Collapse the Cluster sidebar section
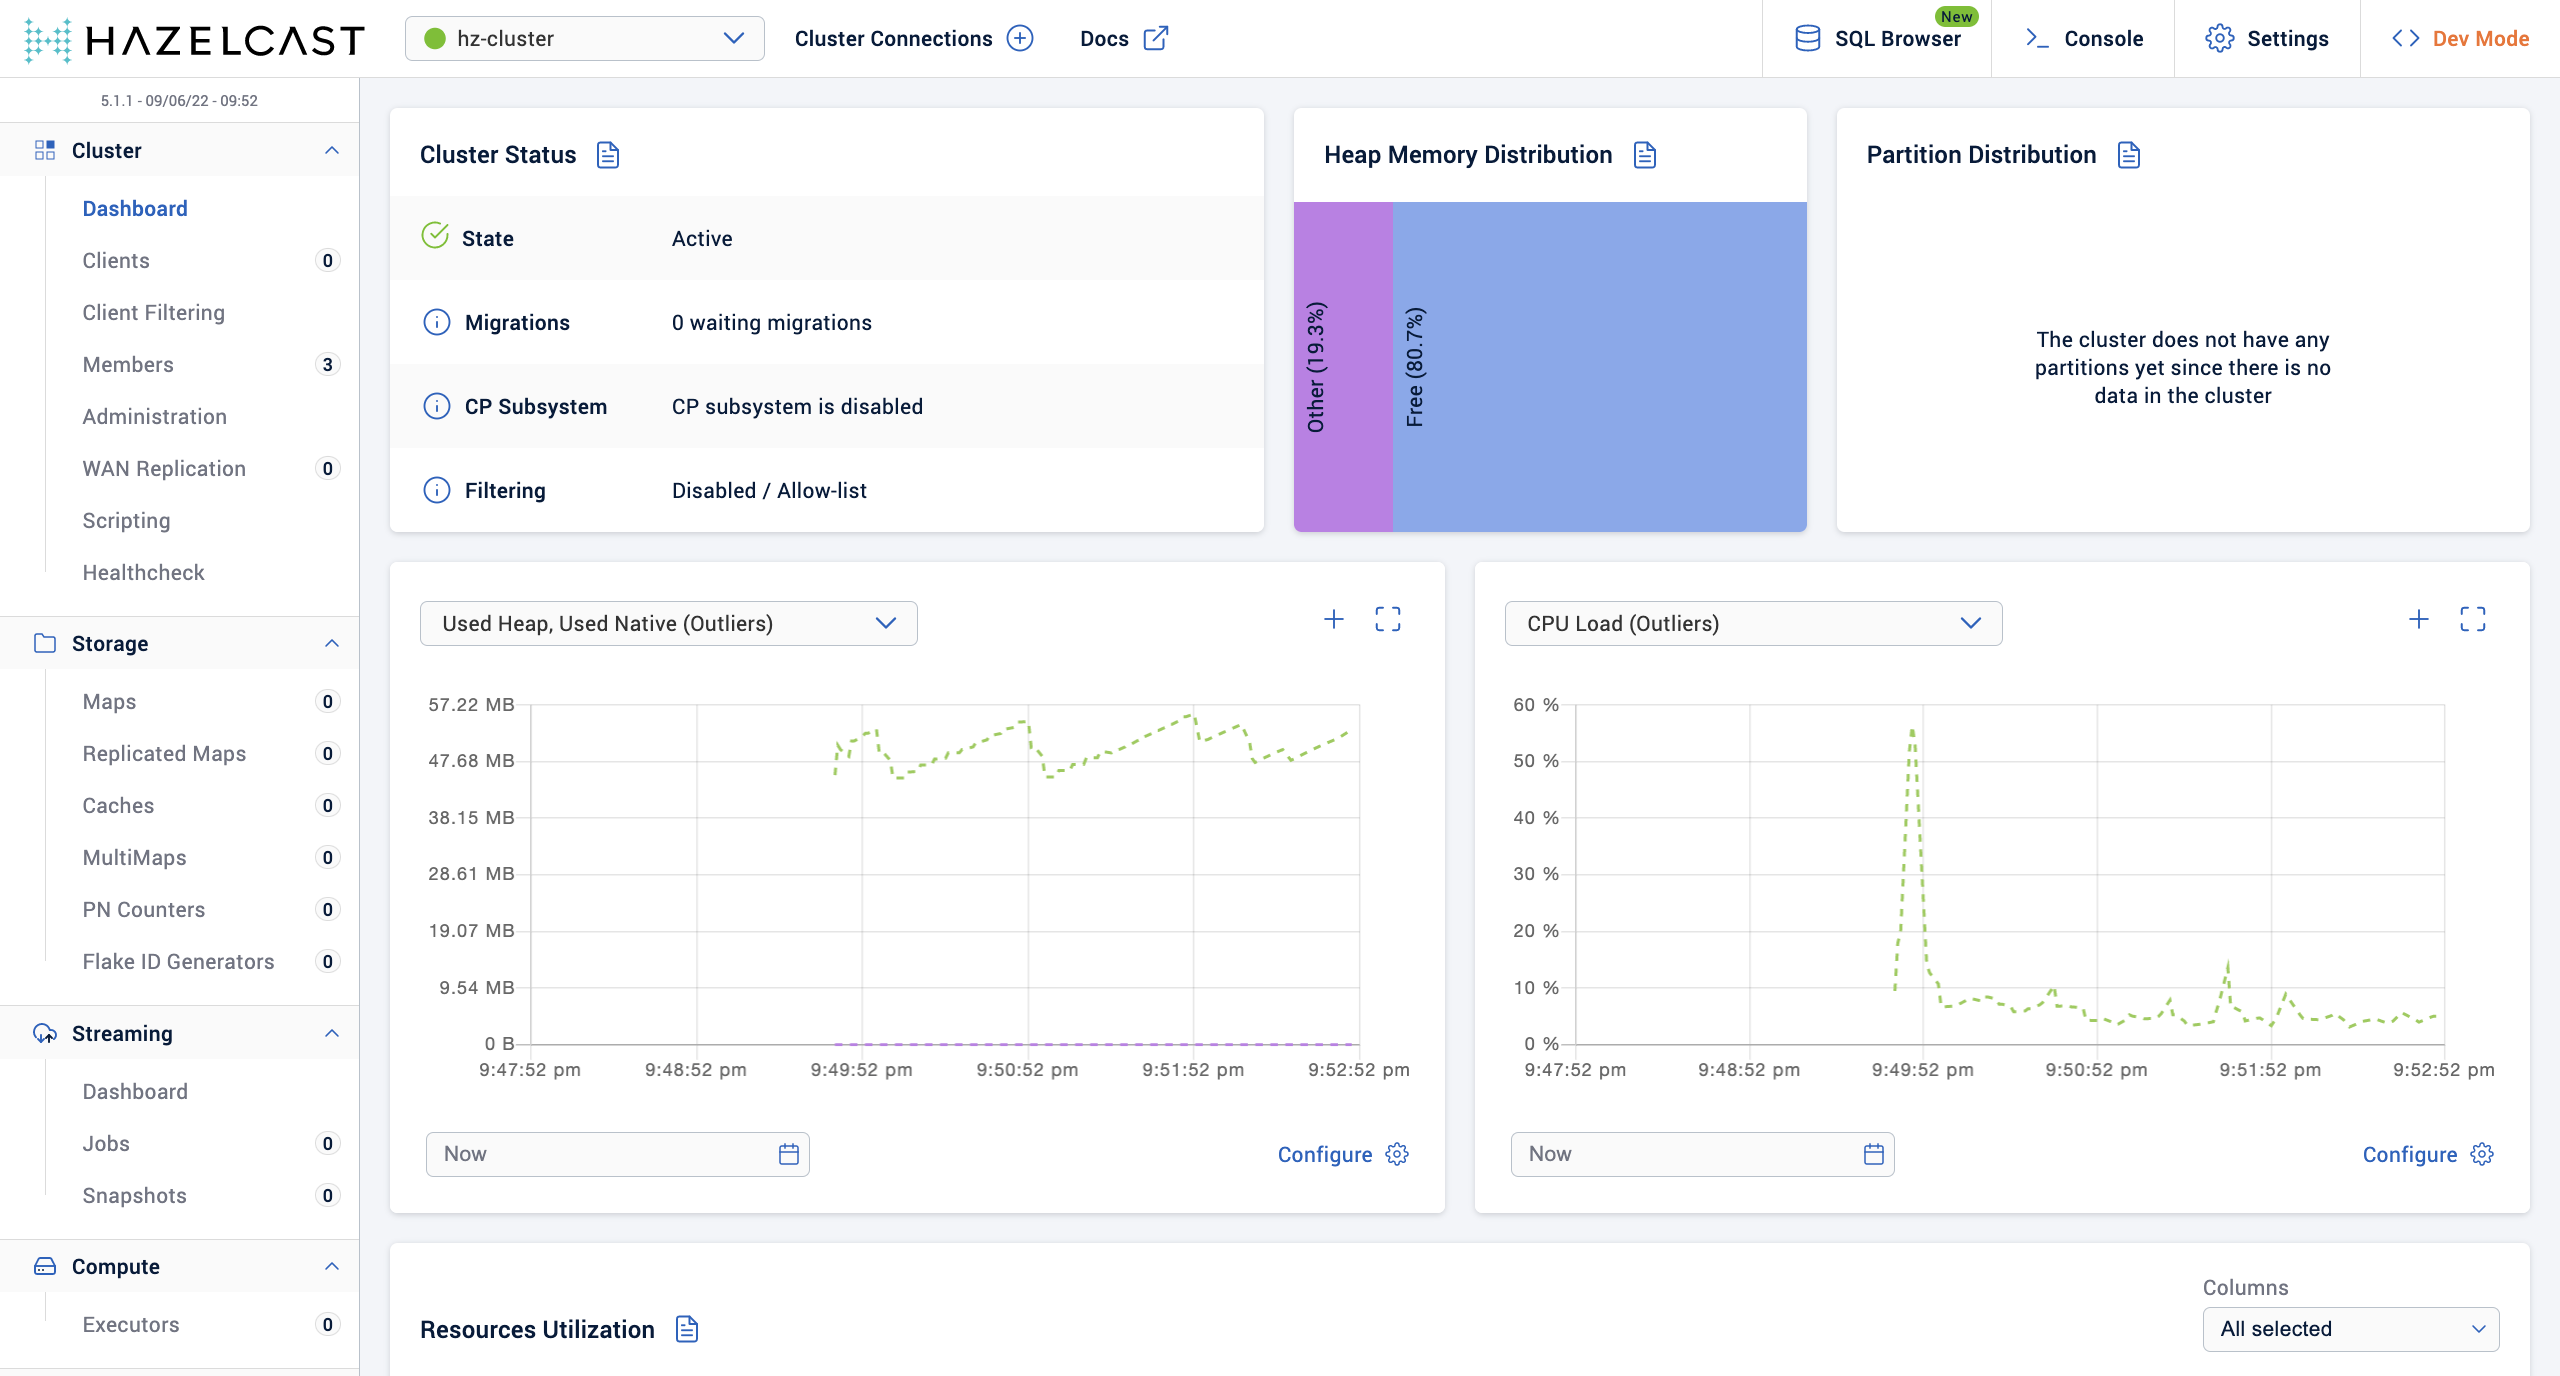Image resolution: width=2560 pixels, height=1376 pixels. coord(332,150)
